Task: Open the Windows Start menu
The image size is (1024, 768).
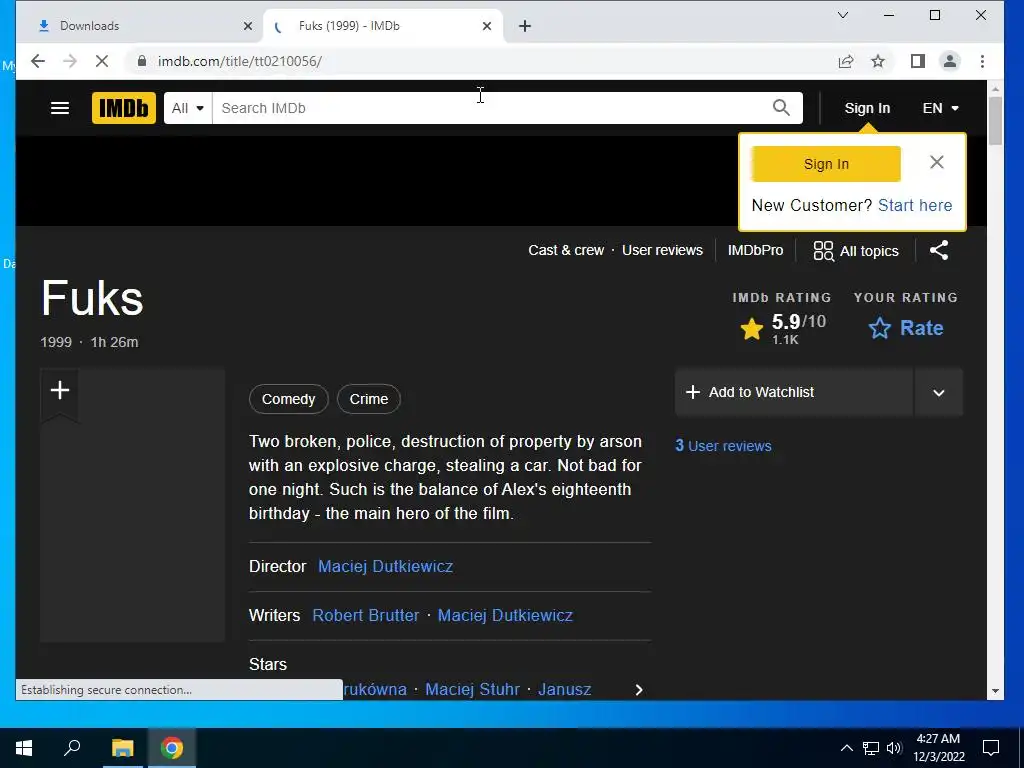Action: [24, 748]
